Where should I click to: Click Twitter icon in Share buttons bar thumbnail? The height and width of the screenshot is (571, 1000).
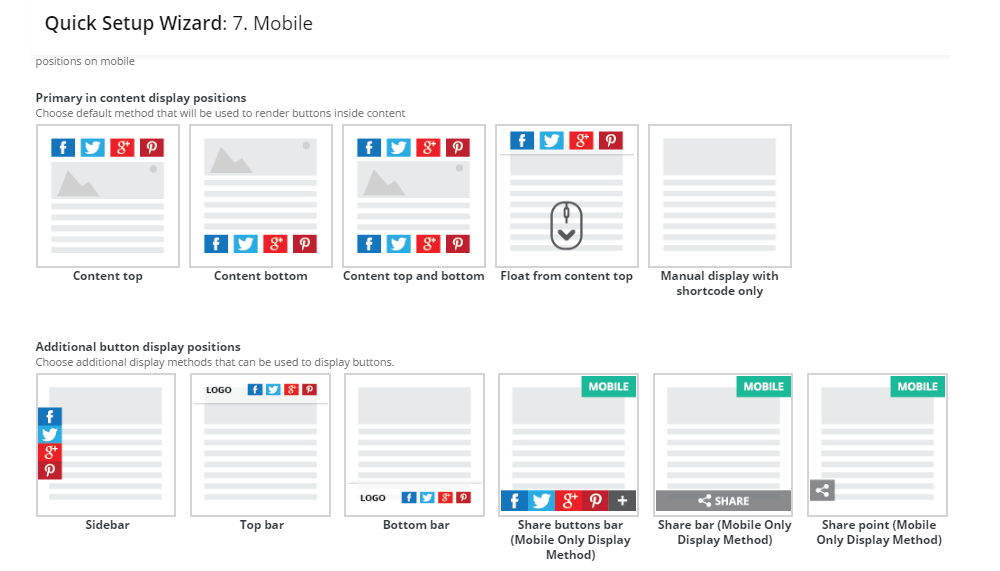pyautogui.click(x=541, y=501)
